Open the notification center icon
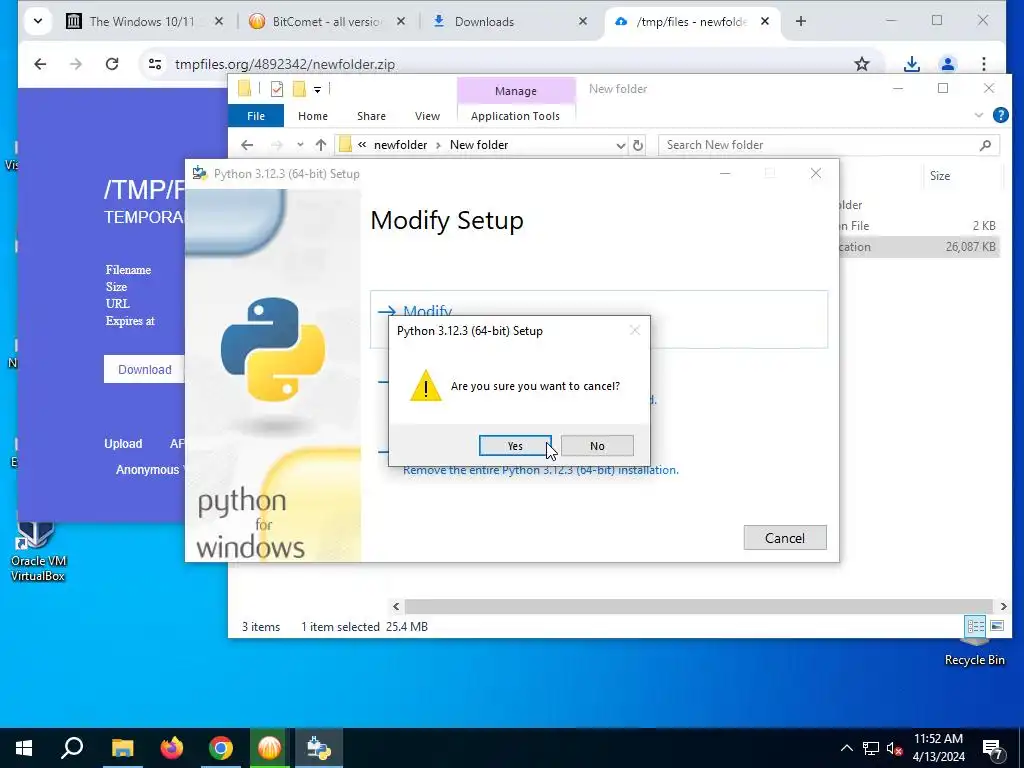The height and width of the screenshot is (768, 1024). click(992, 749)
